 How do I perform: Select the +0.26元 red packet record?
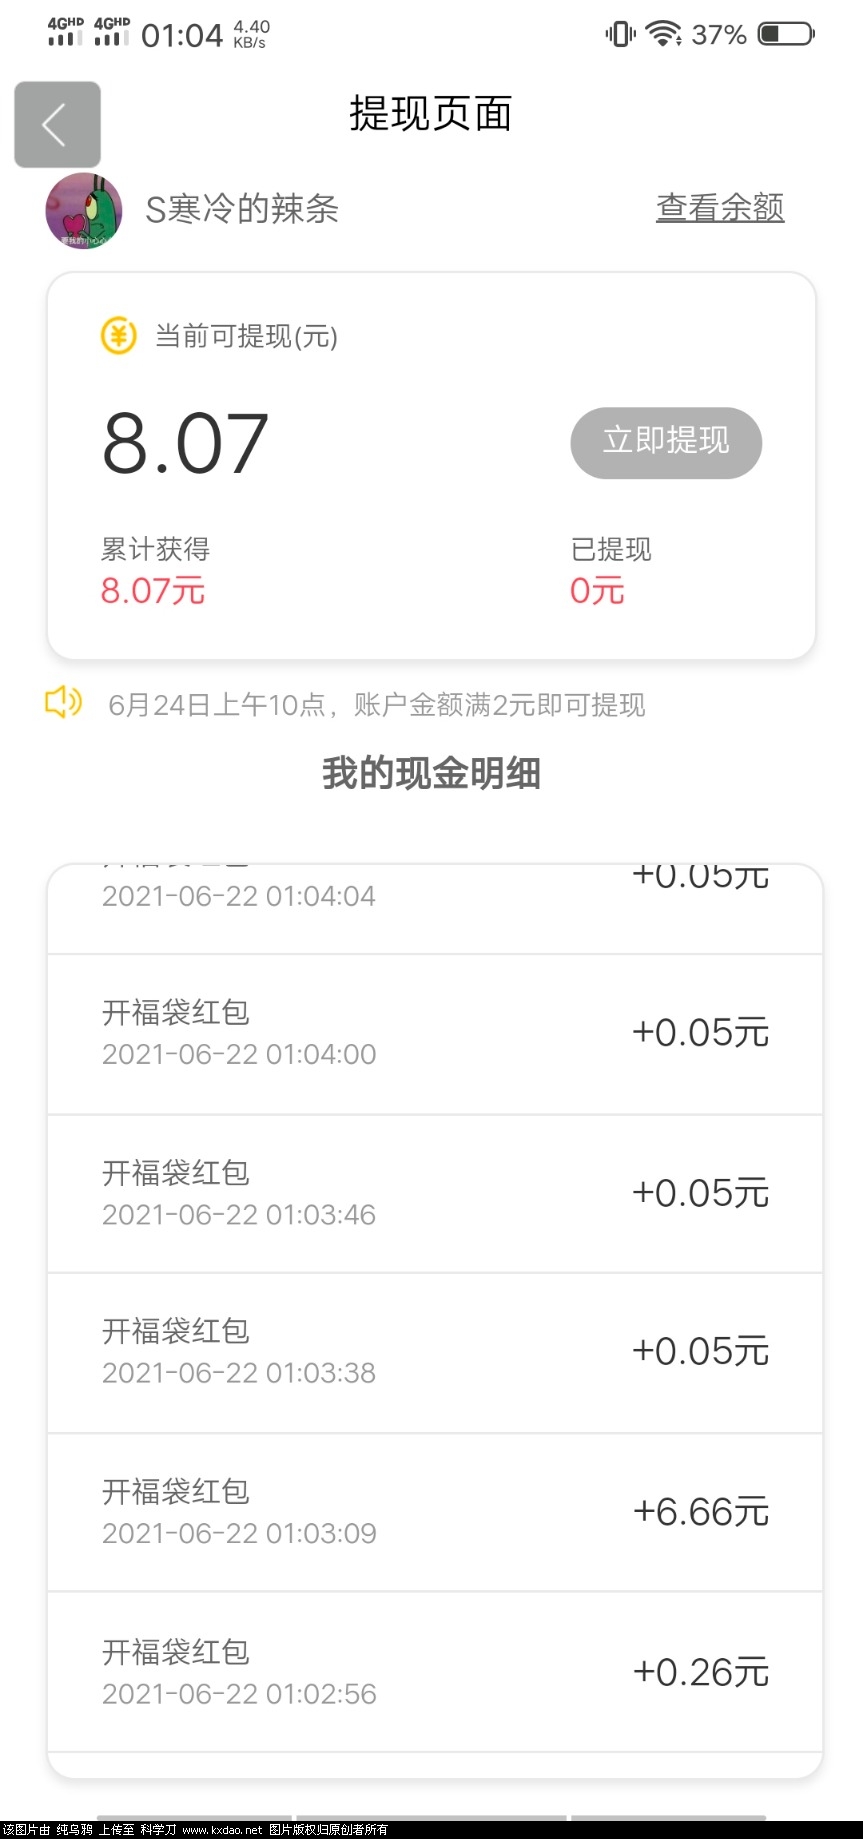pyautogui.click(x=435, y=1672)
